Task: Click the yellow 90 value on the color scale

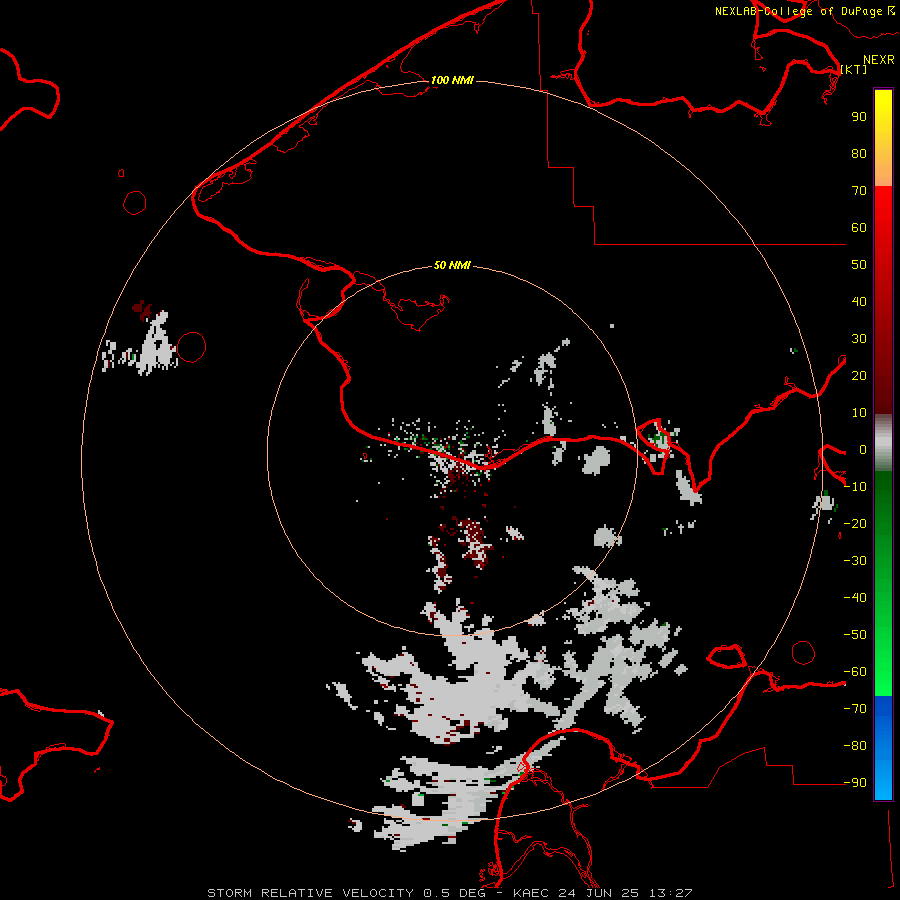Action: pos(859,117)
